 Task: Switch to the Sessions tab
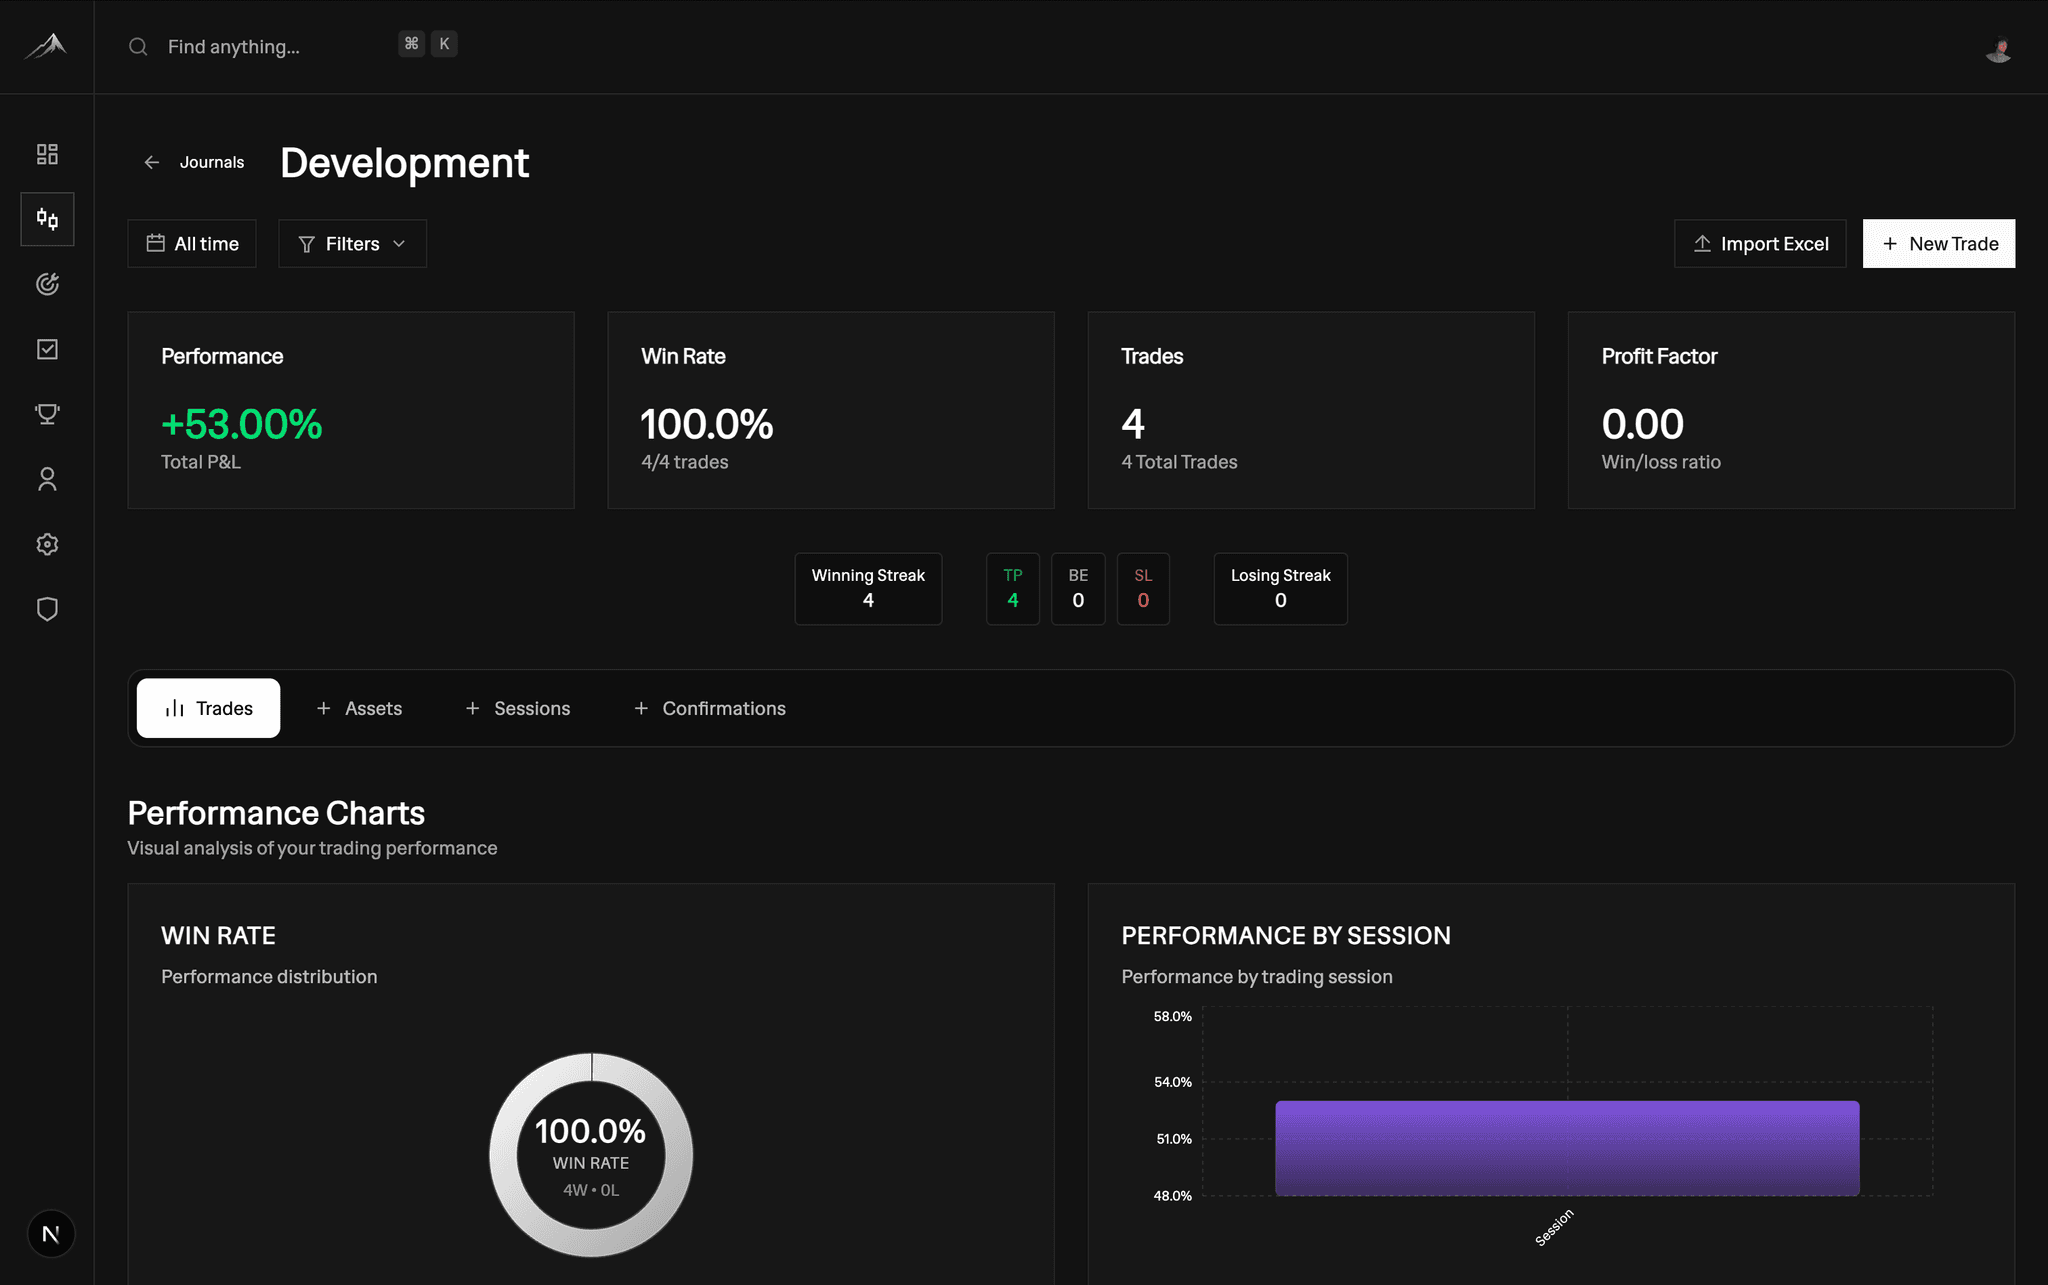click(x=517, y=708)
